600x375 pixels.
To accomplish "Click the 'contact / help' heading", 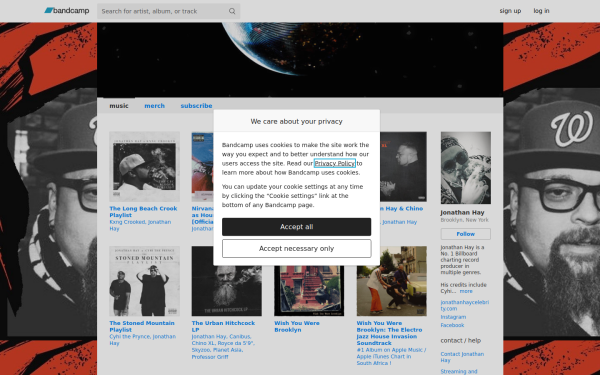I will [461, 340].
